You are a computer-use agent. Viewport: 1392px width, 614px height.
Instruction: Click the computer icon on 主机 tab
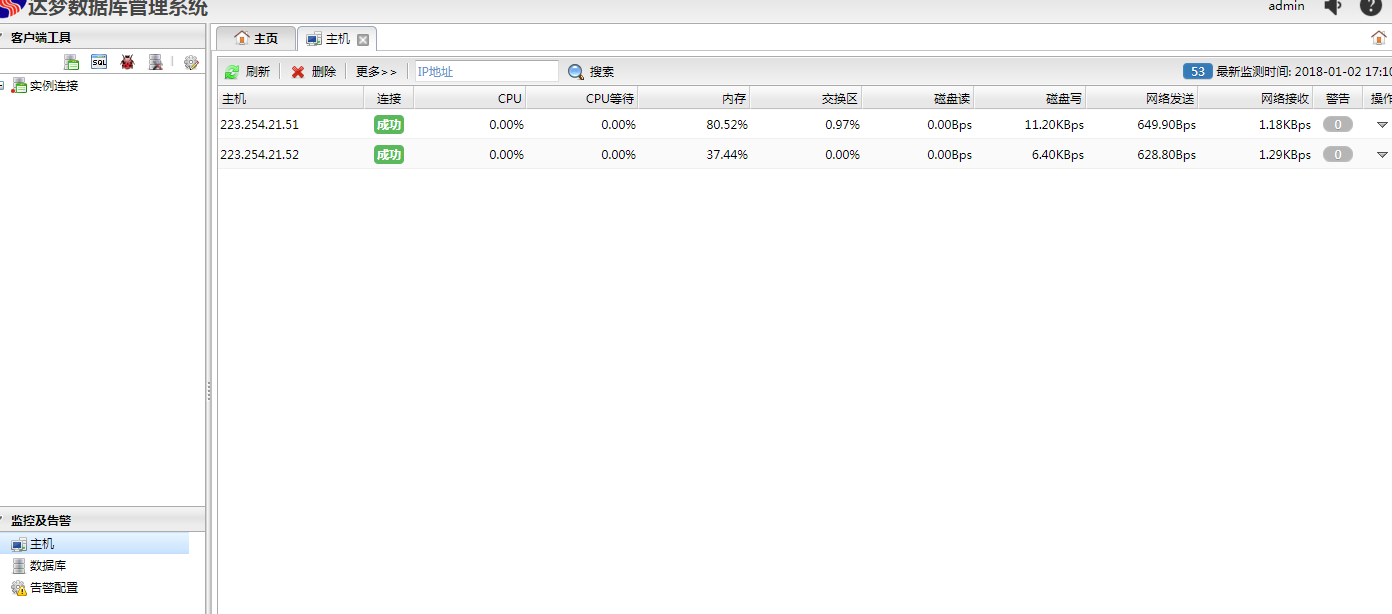(x=314, y=39)
